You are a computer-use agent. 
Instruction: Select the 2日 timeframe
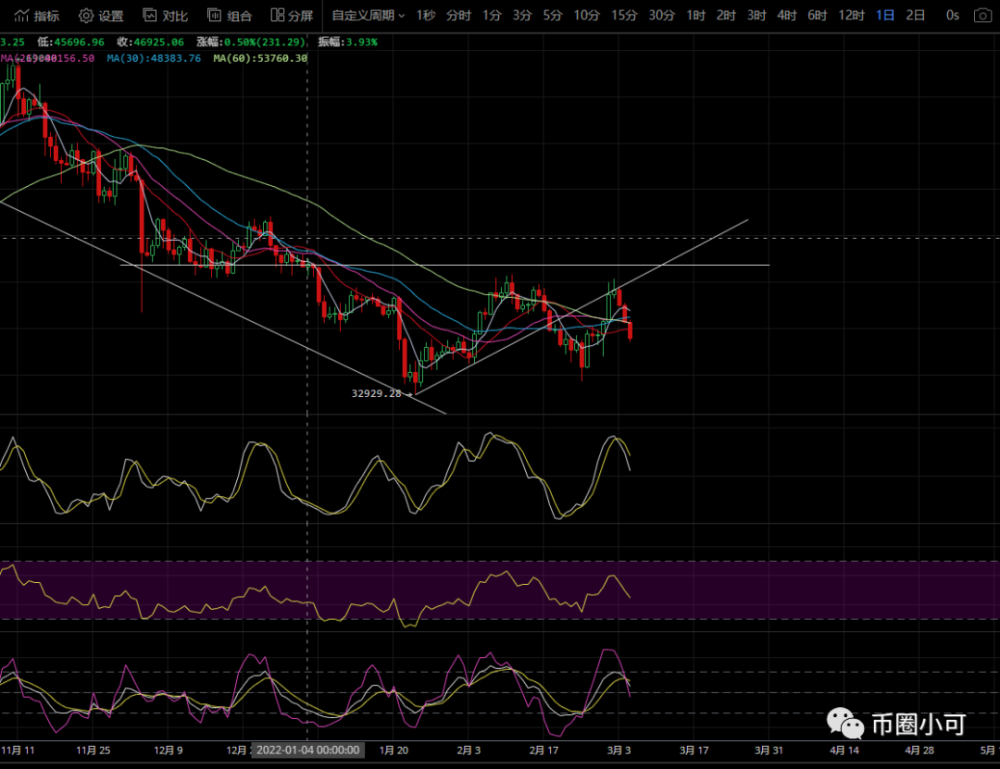coord(915,15)
